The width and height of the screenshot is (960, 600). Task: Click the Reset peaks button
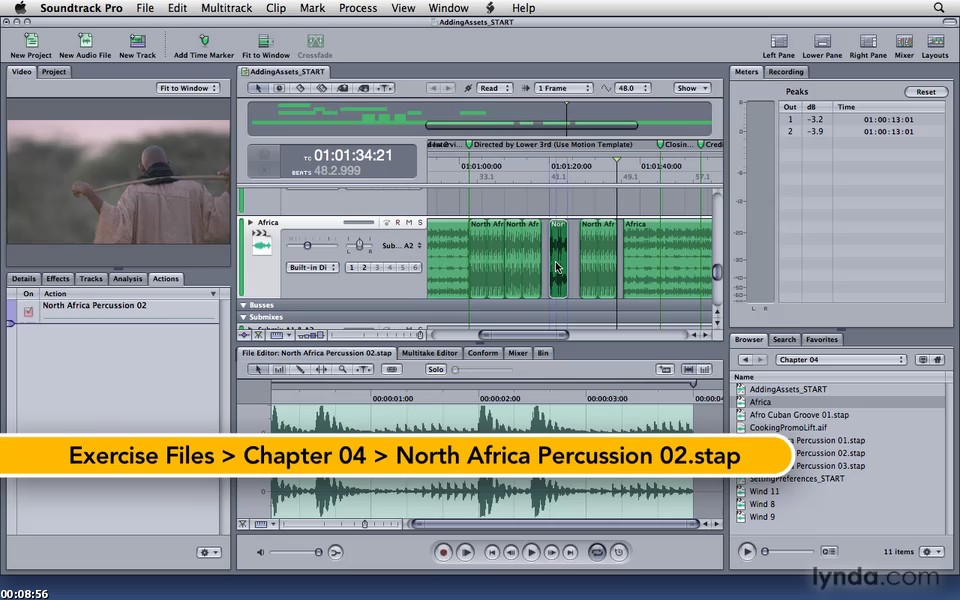[926, 92]
